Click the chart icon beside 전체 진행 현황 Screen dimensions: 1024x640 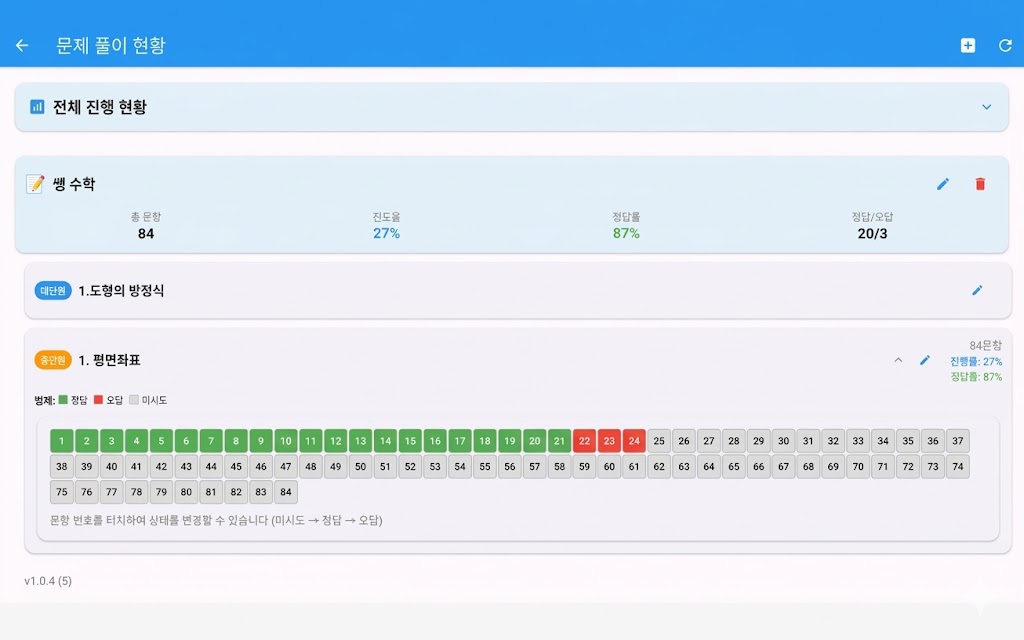tap(37, 107)
